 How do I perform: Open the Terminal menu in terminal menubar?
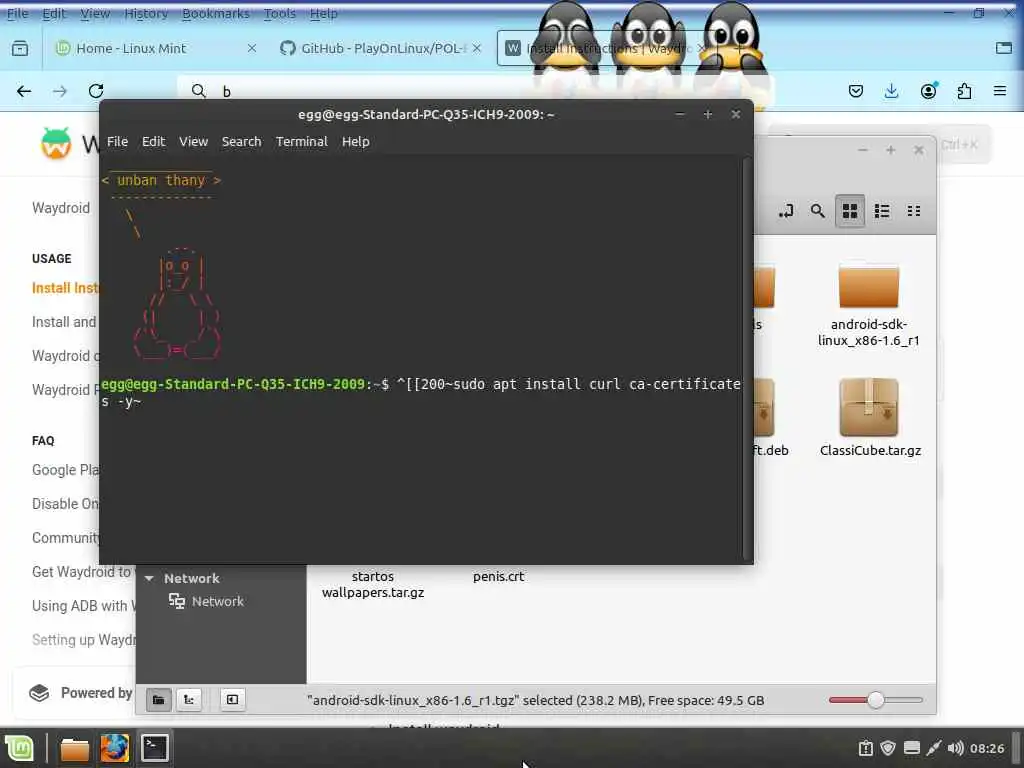click(302, 142)
